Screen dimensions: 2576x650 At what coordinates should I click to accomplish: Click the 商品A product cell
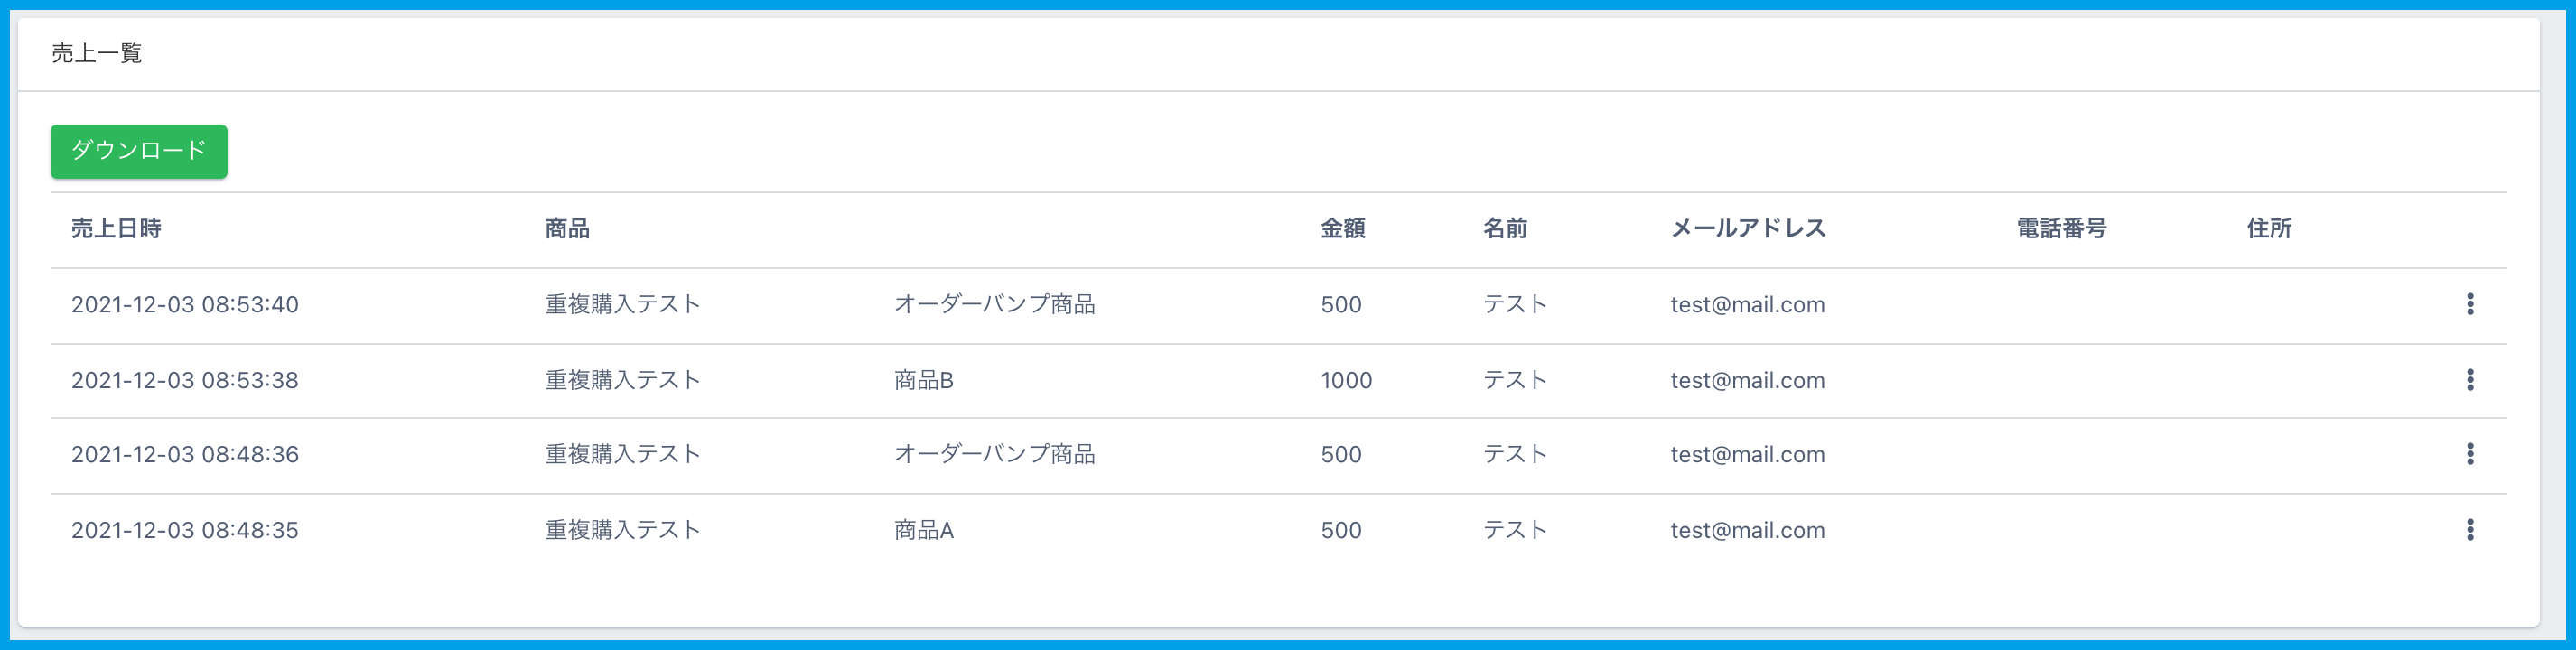(924, 531)
